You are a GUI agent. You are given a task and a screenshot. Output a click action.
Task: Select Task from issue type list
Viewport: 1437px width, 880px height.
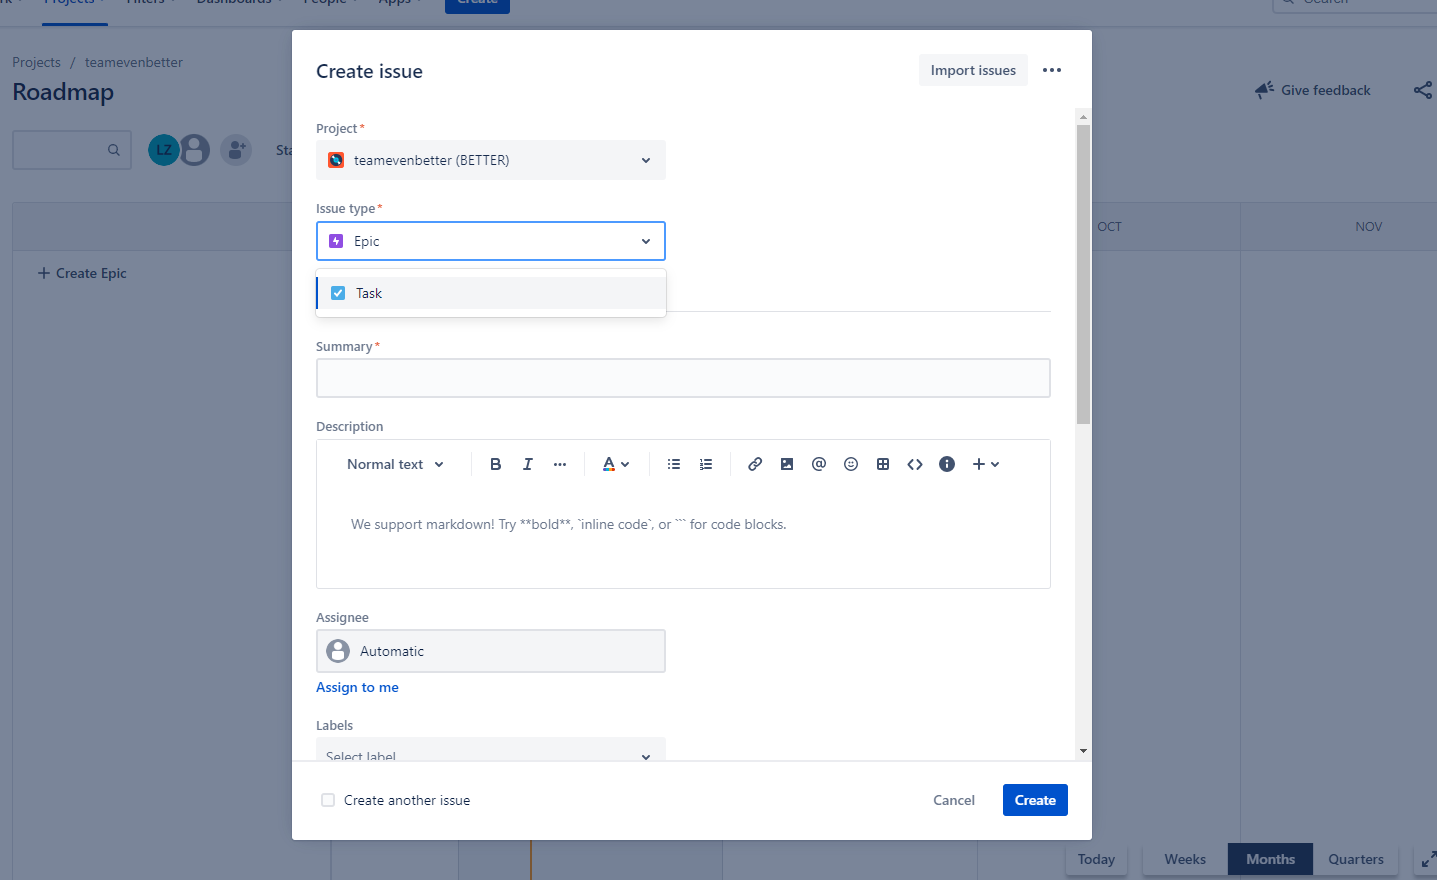point(491,293)
